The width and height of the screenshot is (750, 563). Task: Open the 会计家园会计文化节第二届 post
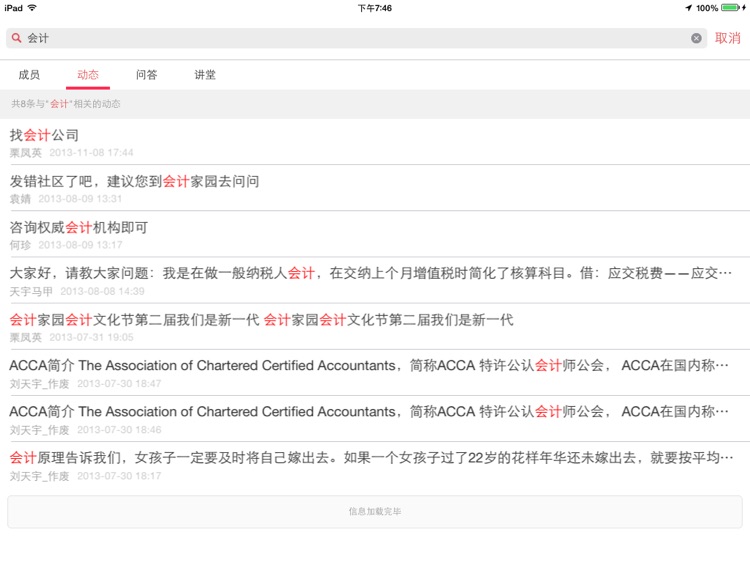pos(375,327)
